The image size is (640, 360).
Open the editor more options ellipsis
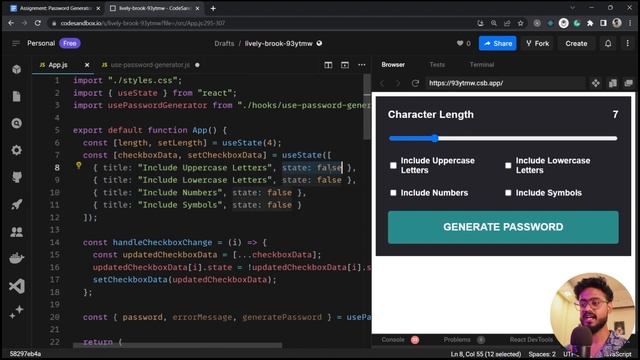point(362,65)
